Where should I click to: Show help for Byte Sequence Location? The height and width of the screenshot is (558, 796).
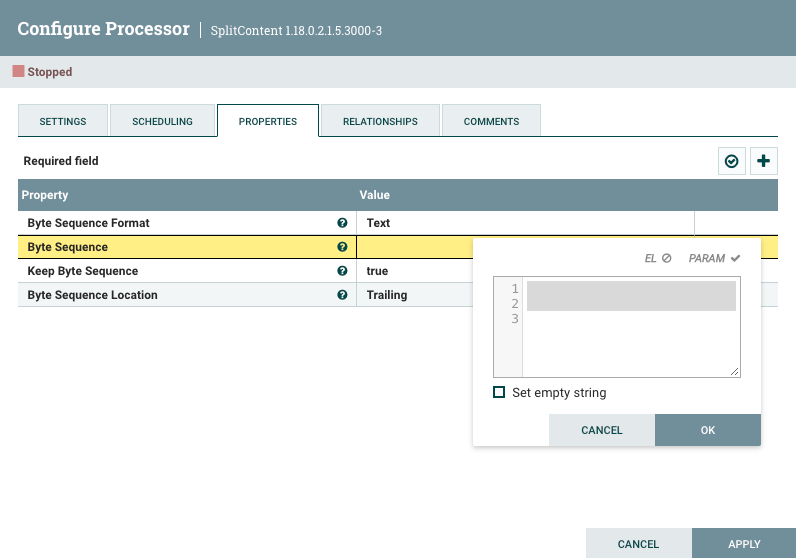coord(343,295)
